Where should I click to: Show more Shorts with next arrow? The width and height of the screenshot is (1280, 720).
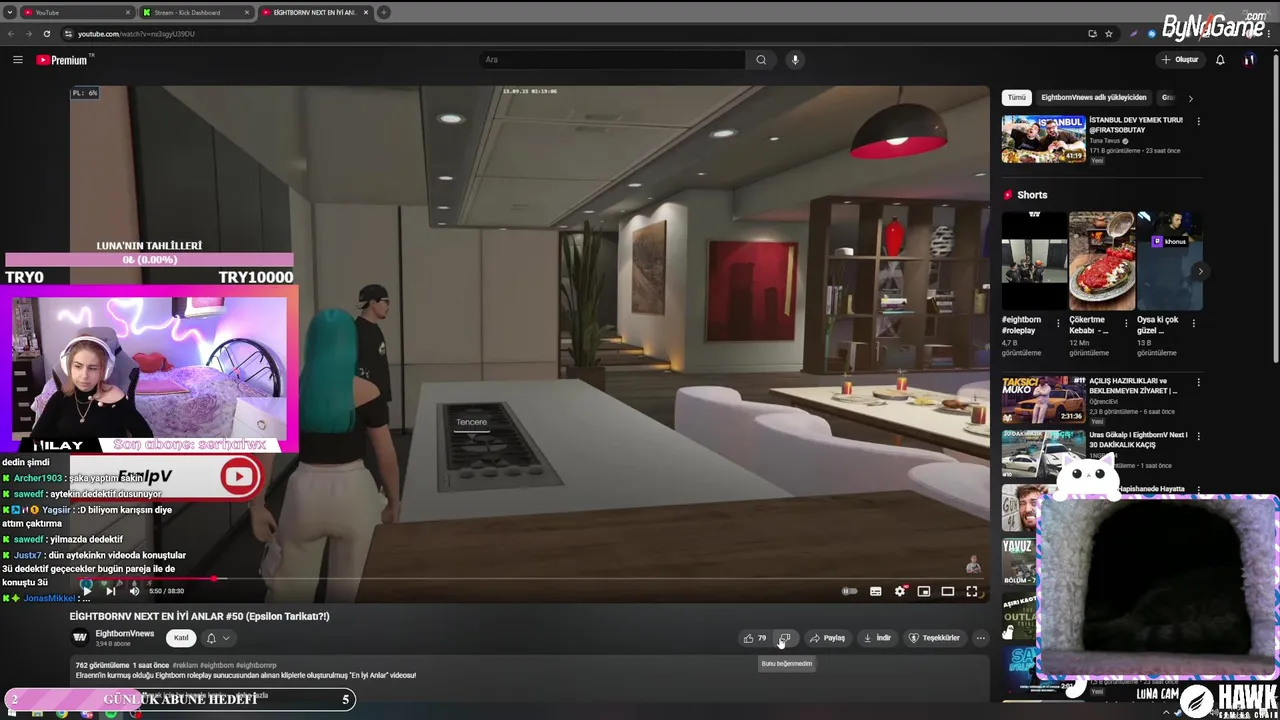coord(1200,271)
